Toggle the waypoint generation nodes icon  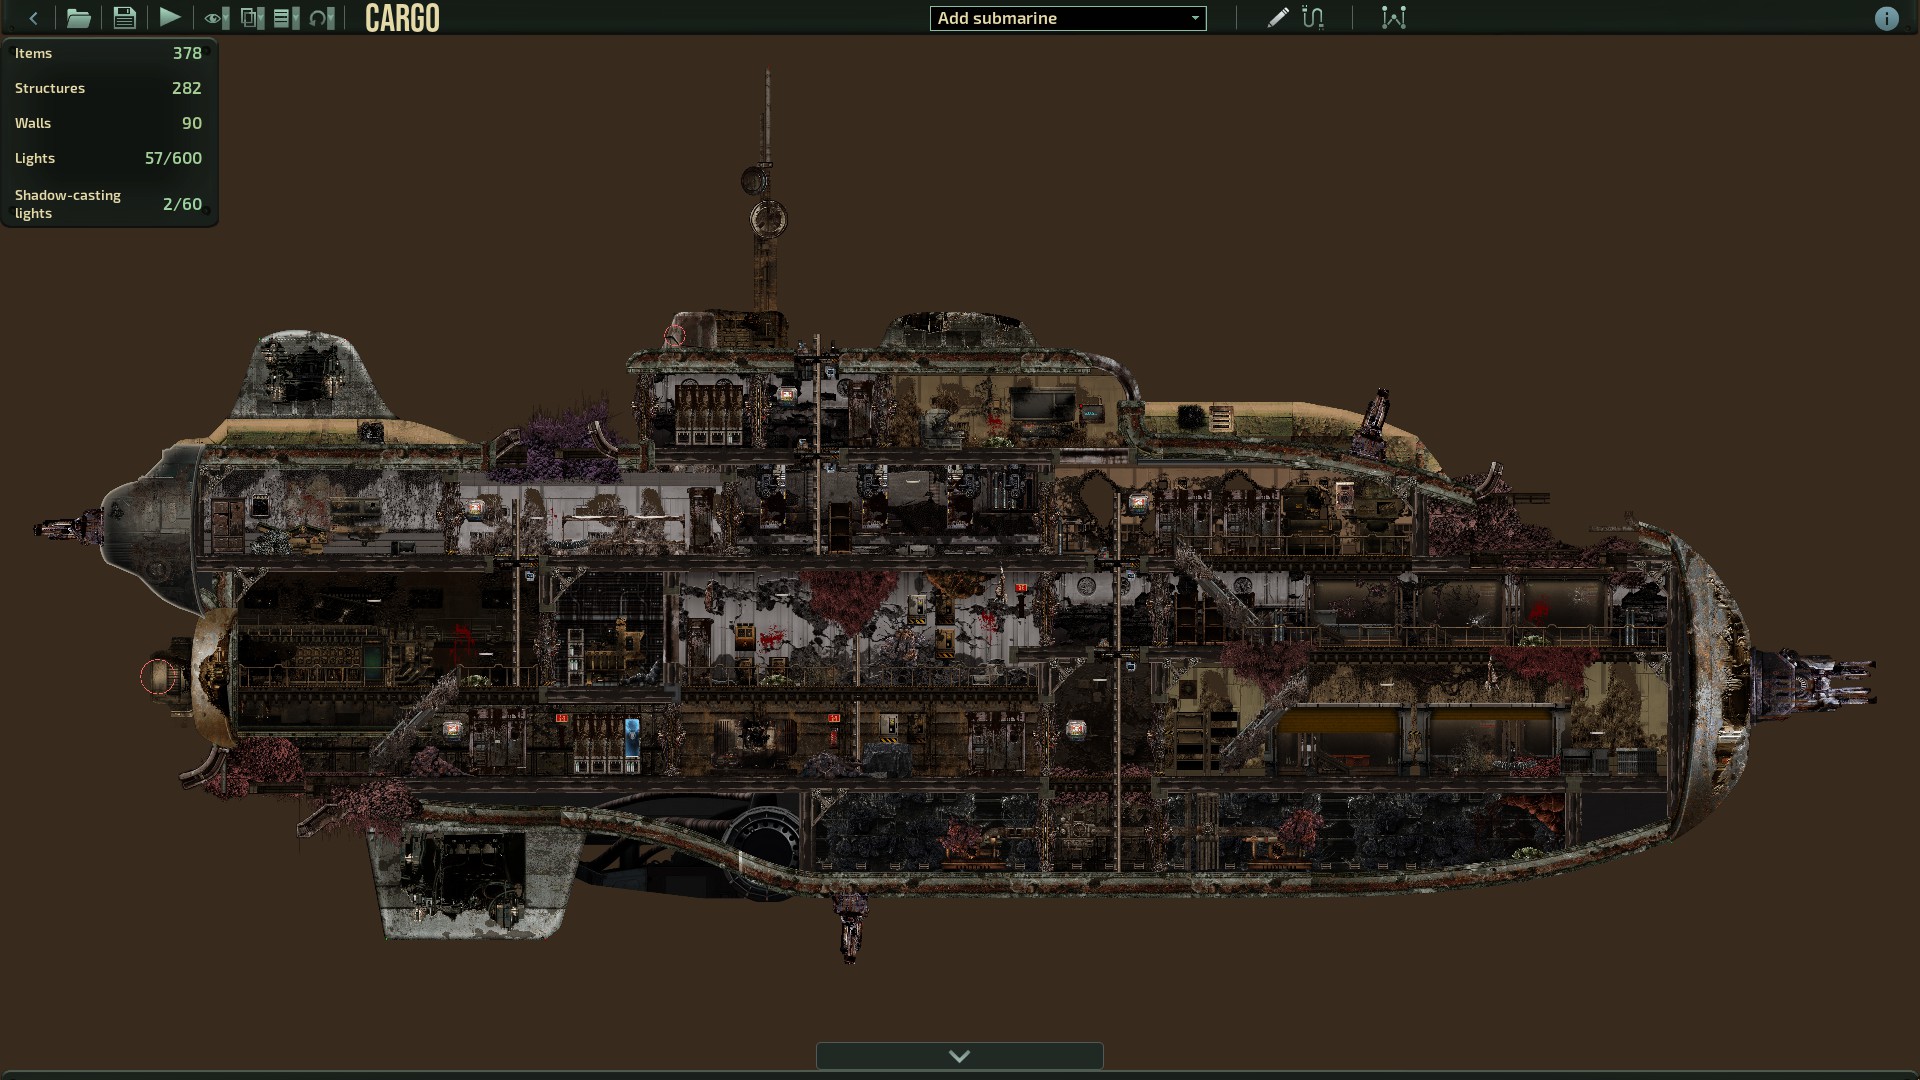coord(1394,18)
